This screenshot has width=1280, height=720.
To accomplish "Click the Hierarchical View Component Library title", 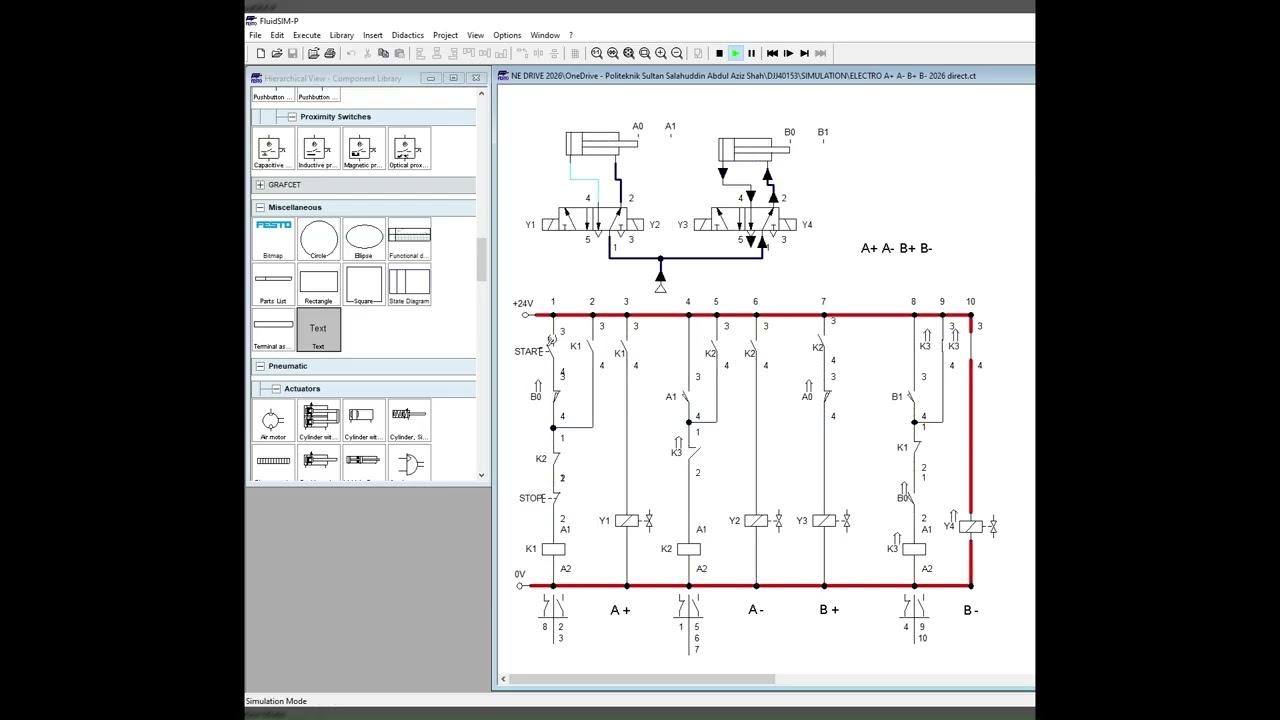I will pyautogui.click(x=333, y=78).
